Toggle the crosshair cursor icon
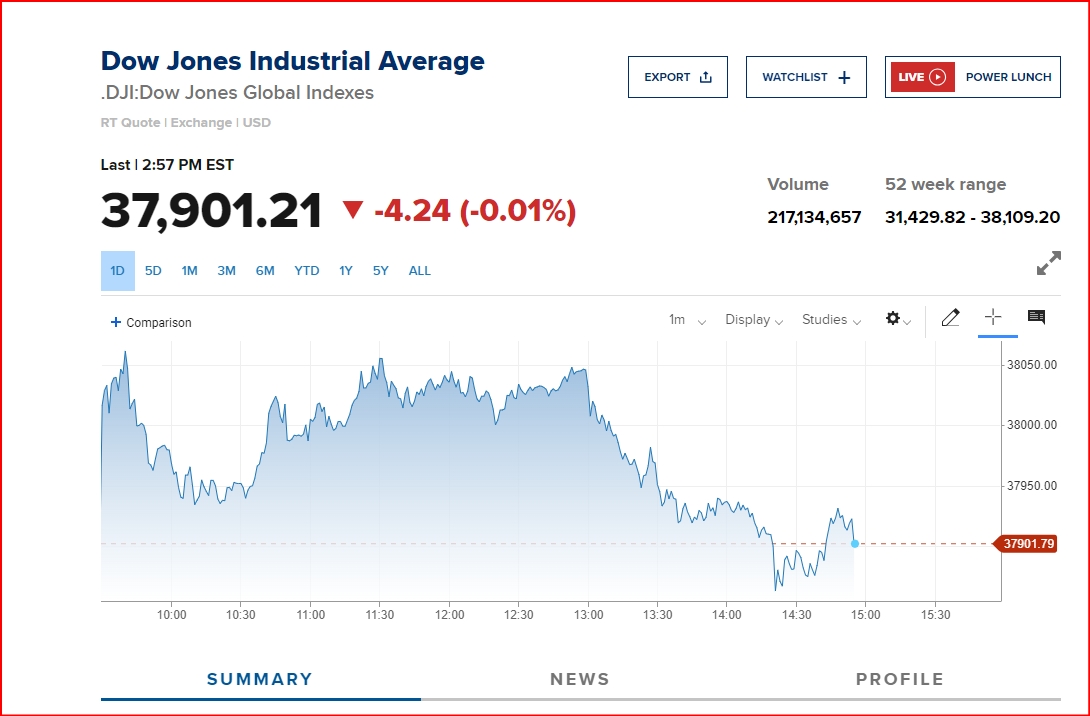The height and width of the screenshot is (716, 1090). click(993, 317)
